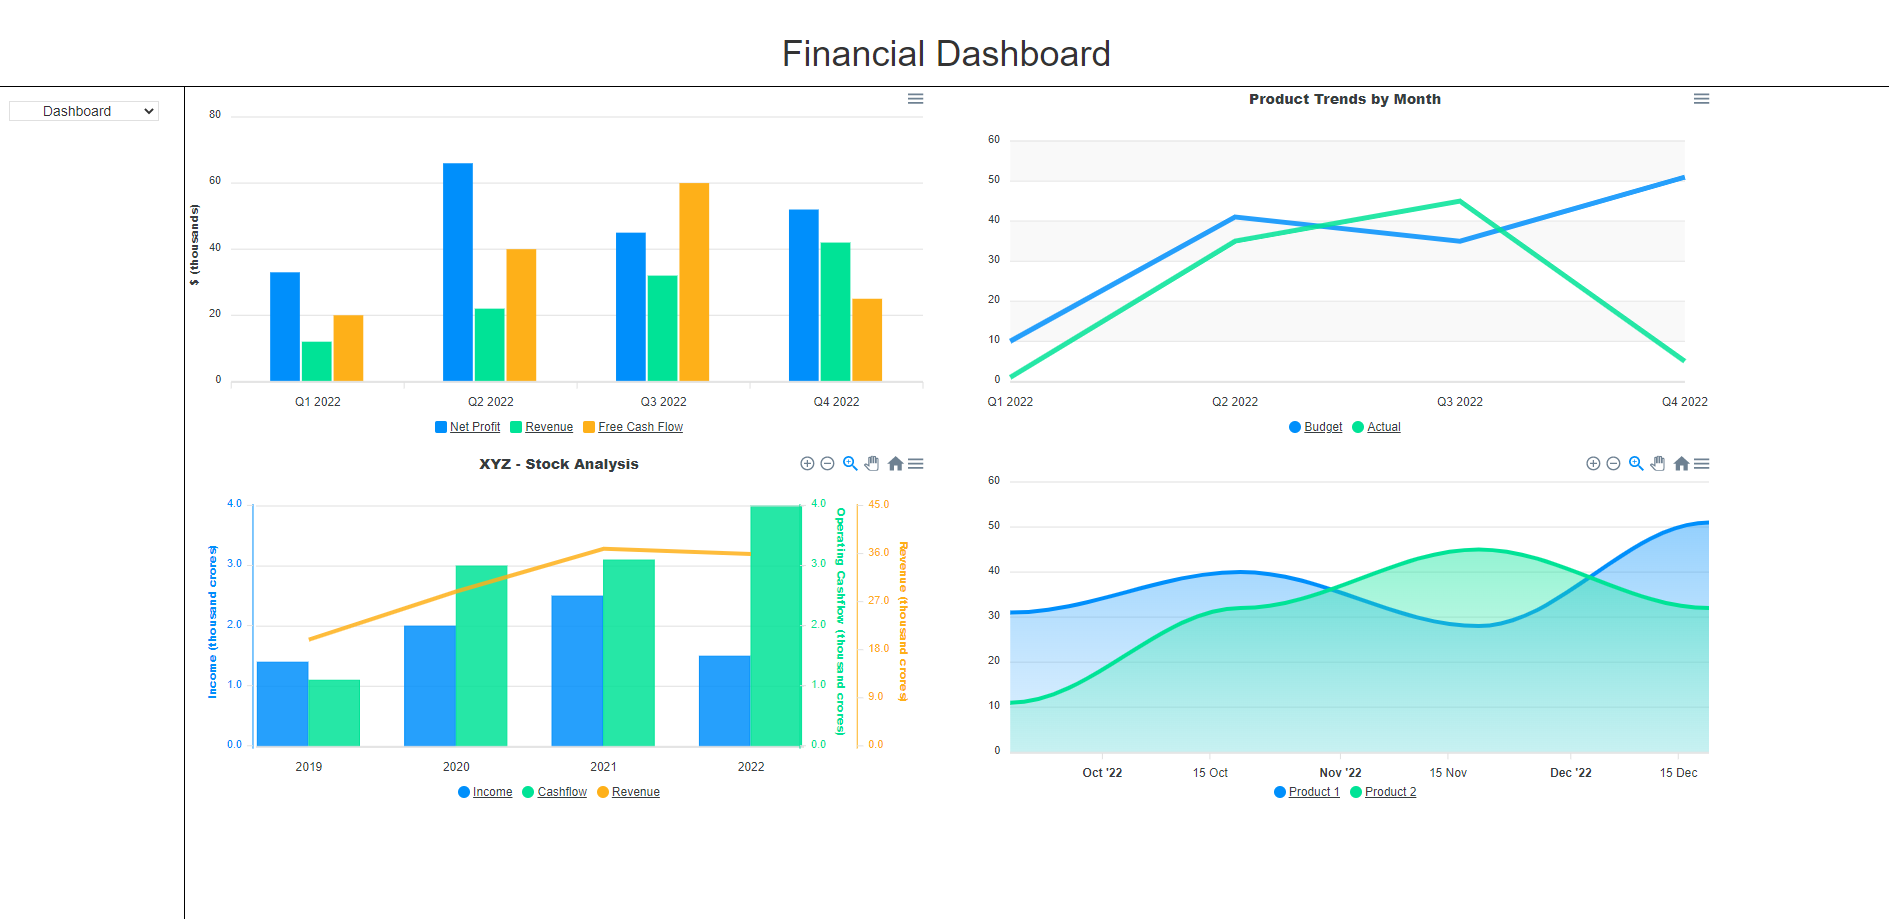The image size is (1889, 919).
Task: Open the Dashboard dropdown selector
Action: (84, 111)
